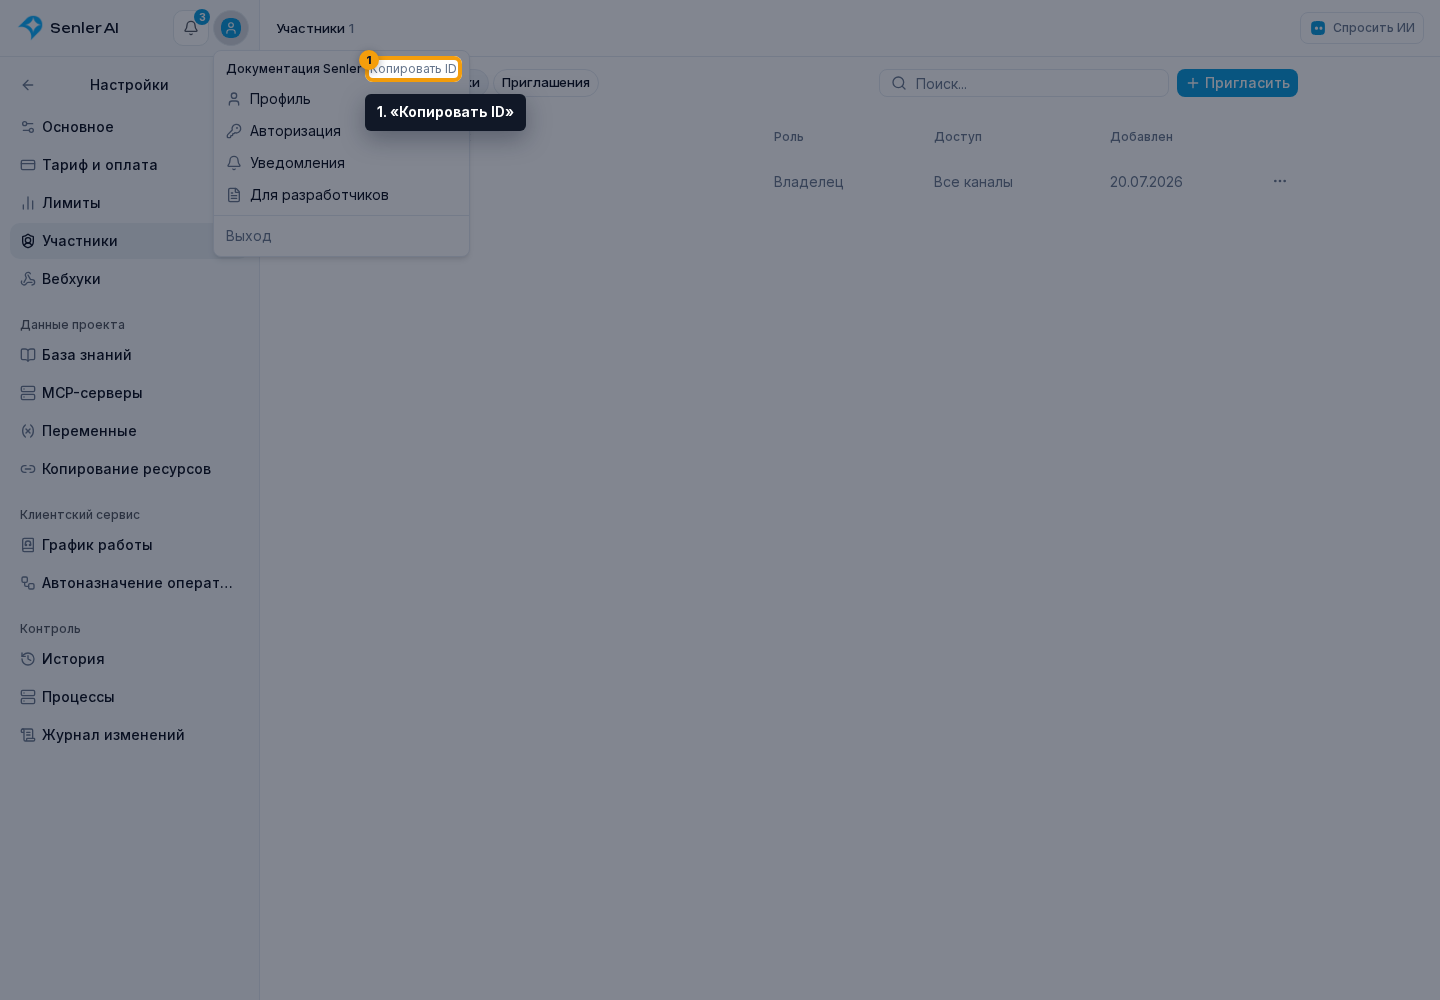Click Выход to log out
The image size is (1440, 1000).
[341, 236]
